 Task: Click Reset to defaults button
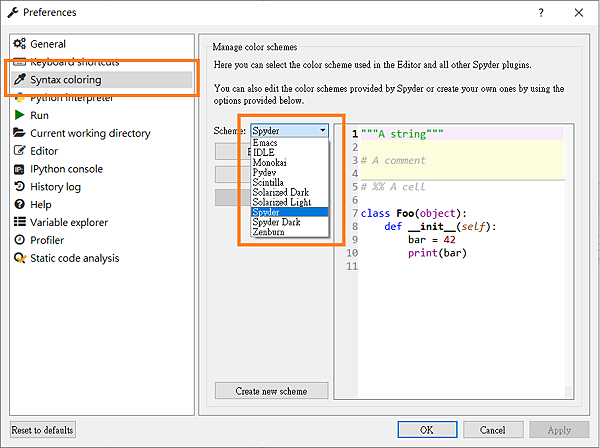pos(42,430)
